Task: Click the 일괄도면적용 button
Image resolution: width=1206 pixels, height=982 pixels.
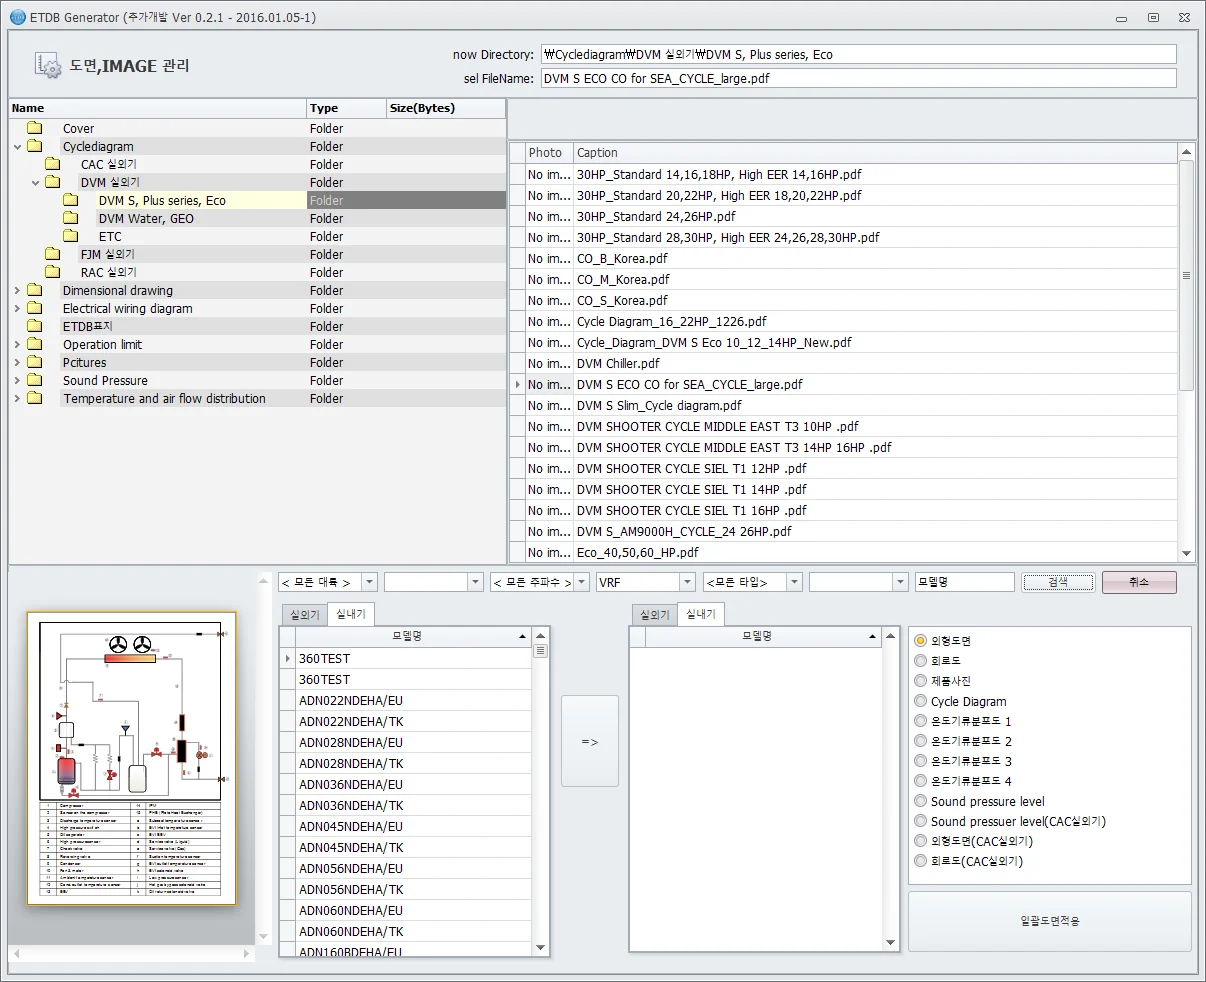Action: point(1049,921)
